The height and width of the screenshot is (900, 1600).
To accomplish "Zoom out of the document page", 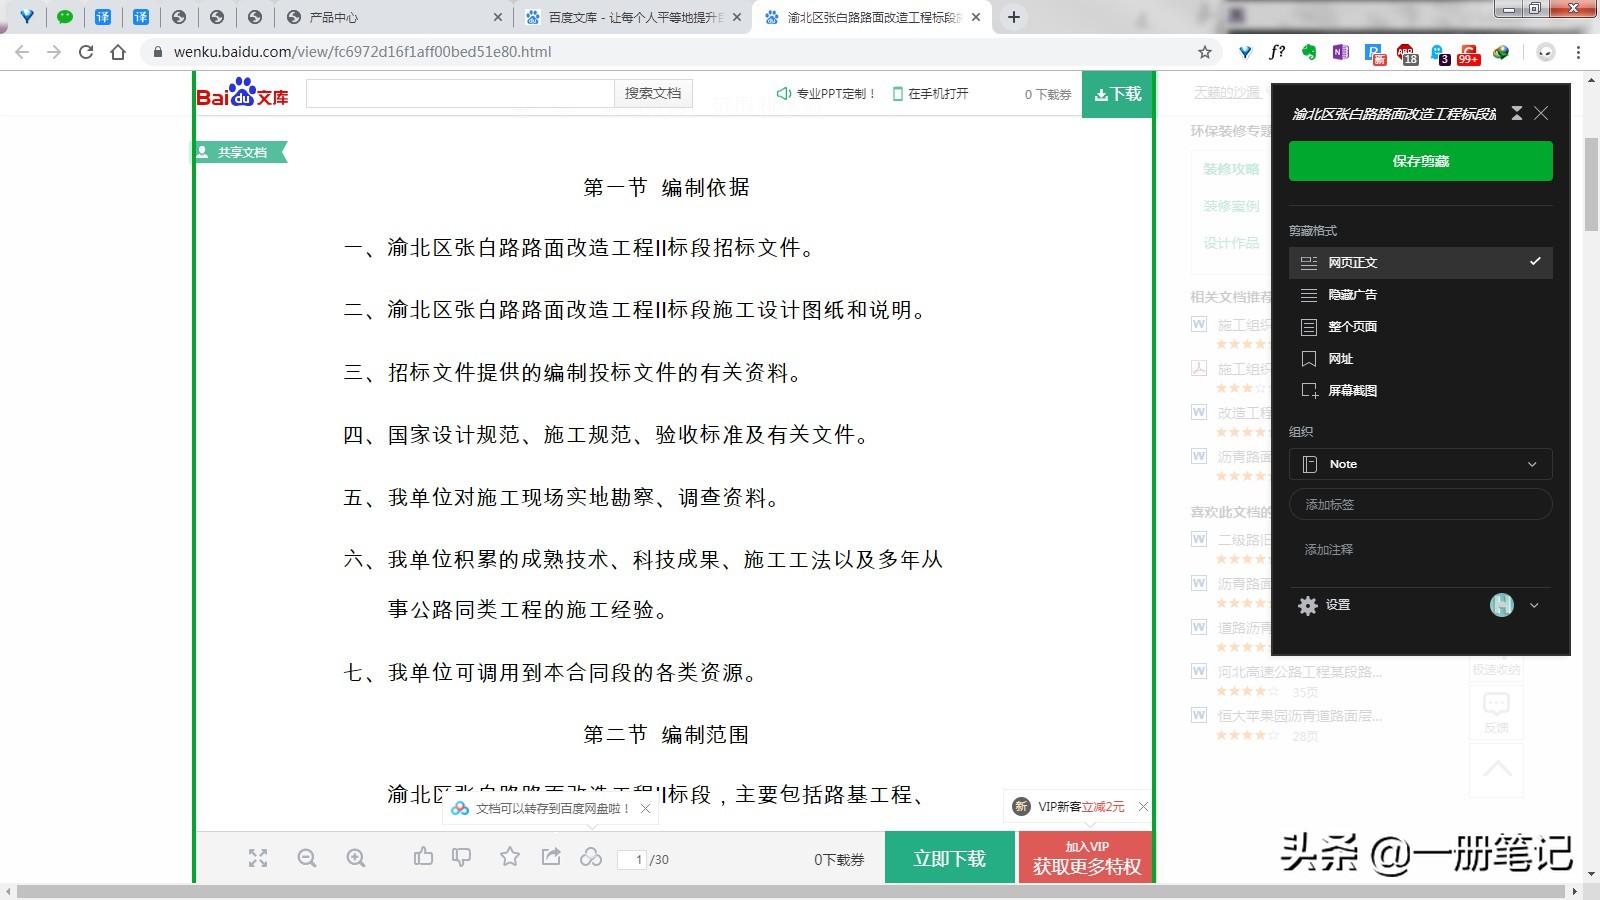I will tap(307, 857).
